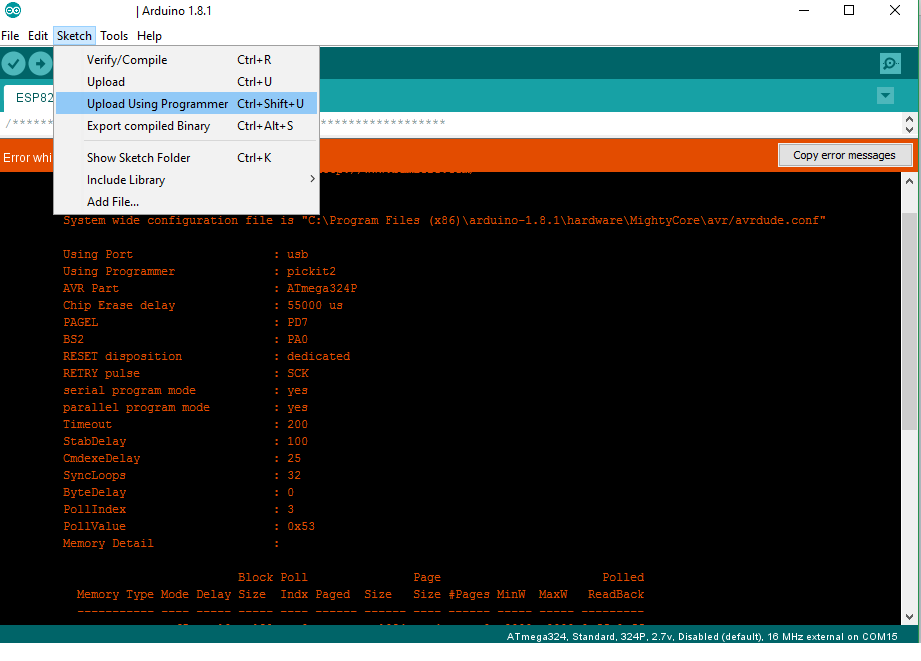Open the Edit menu
The height and width of the screenshot is (661, 921).
(x=38, y=36)
